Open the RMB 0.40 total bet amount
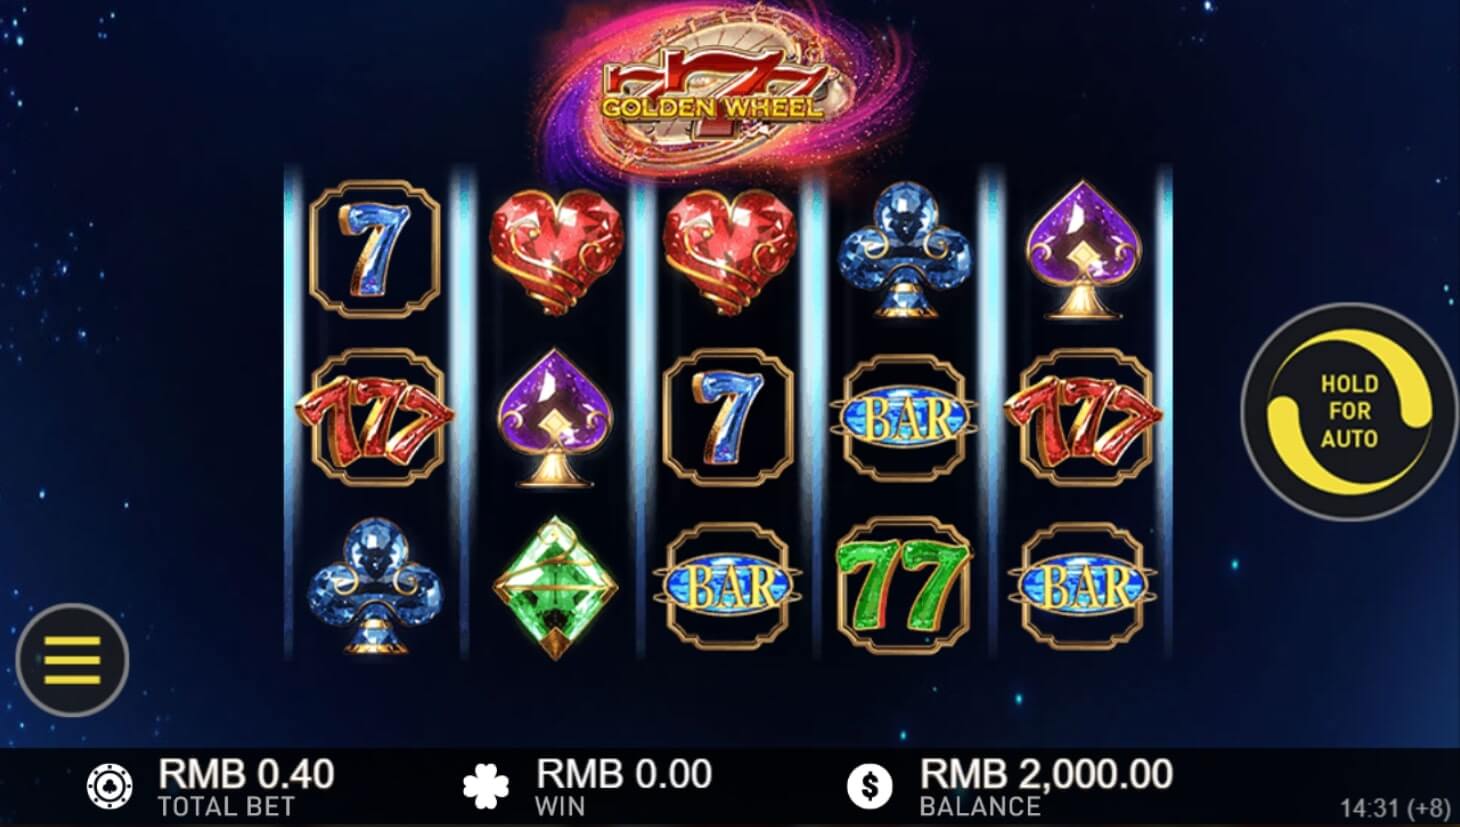1460x827 pixels. tap(246, 774)
